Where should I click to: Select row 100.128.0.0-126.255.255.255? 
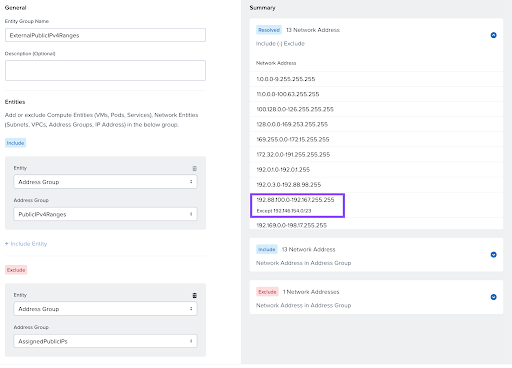click(x=376, y=109)
